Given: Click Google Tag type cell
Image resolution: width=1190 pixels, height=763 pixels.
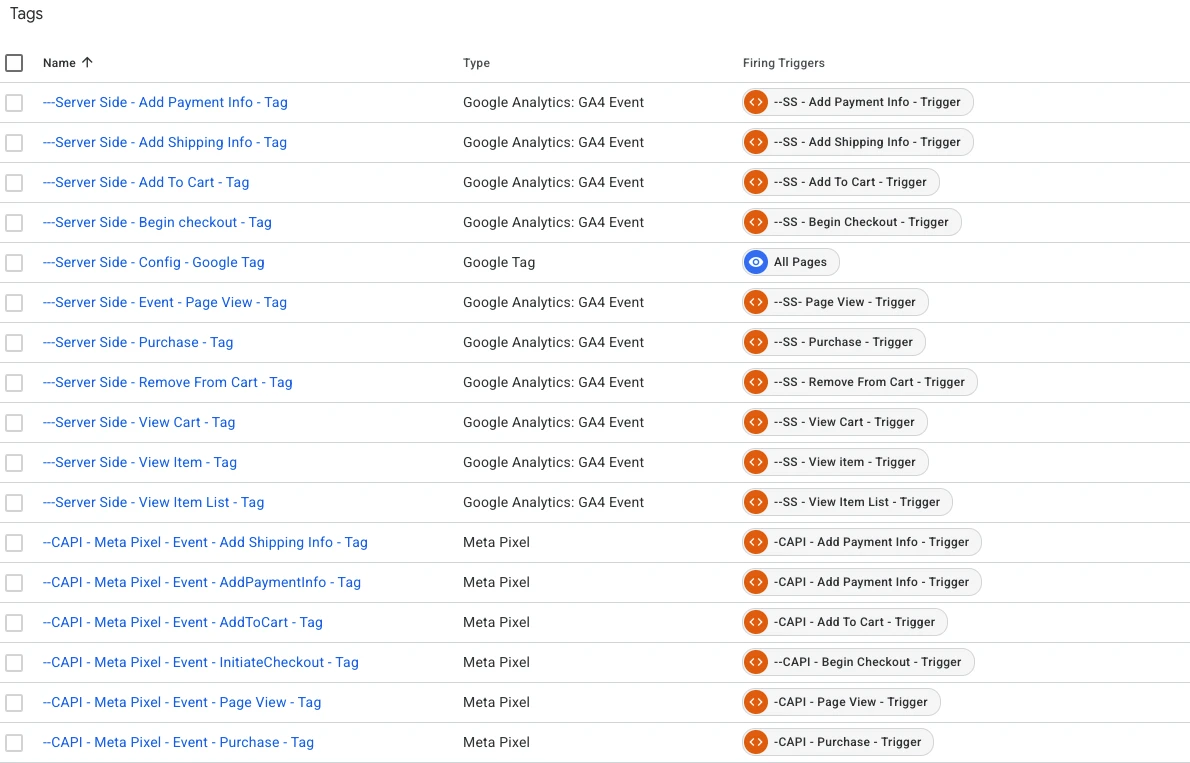Looking at the screenshot, I should click(x=499, y=263).
